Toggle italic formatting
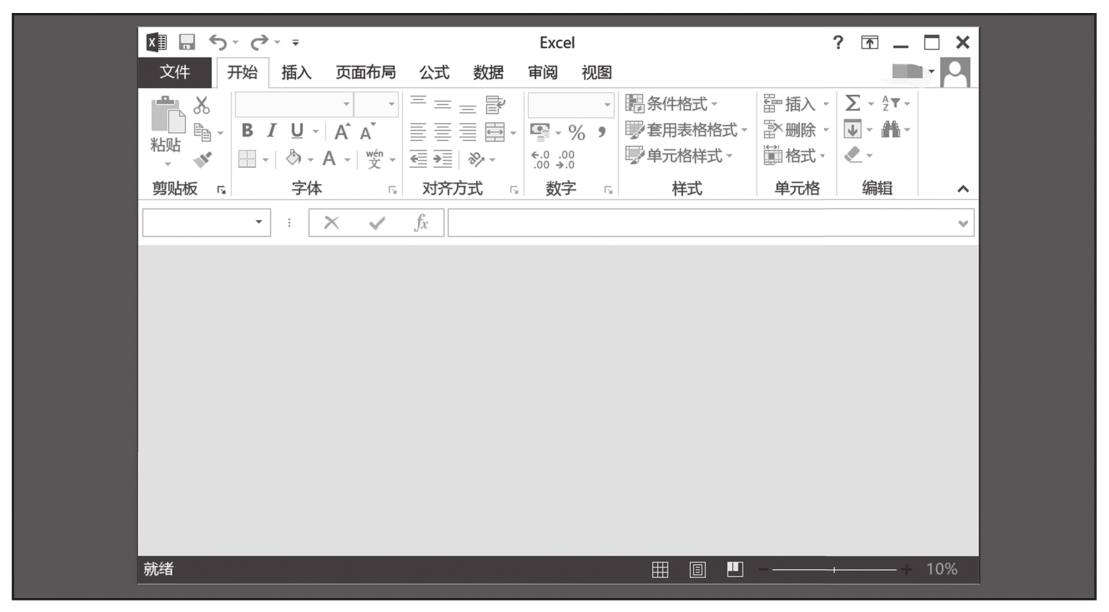 [x=272, y=131]
